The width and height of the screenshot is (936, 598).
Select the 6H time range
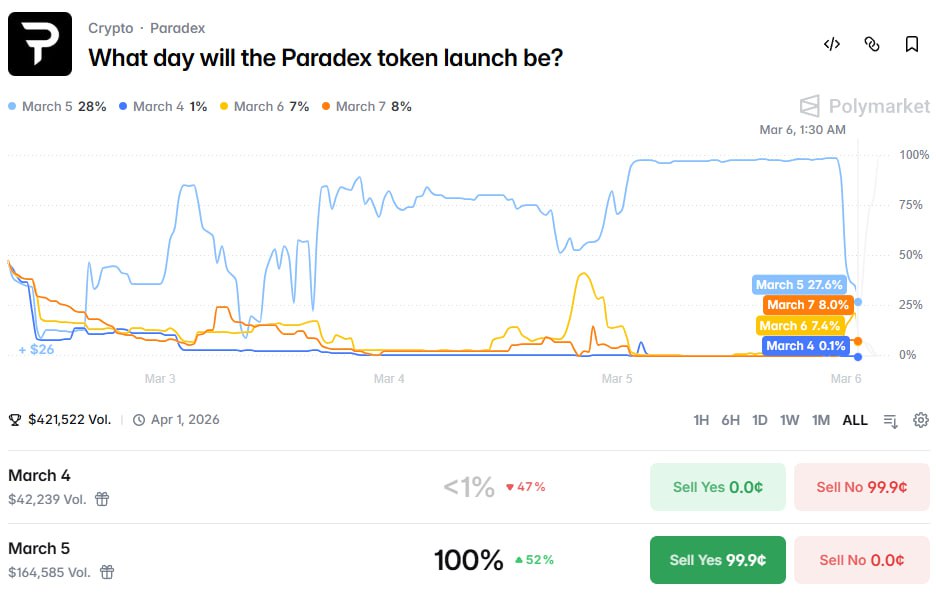(x=731, y=420)
